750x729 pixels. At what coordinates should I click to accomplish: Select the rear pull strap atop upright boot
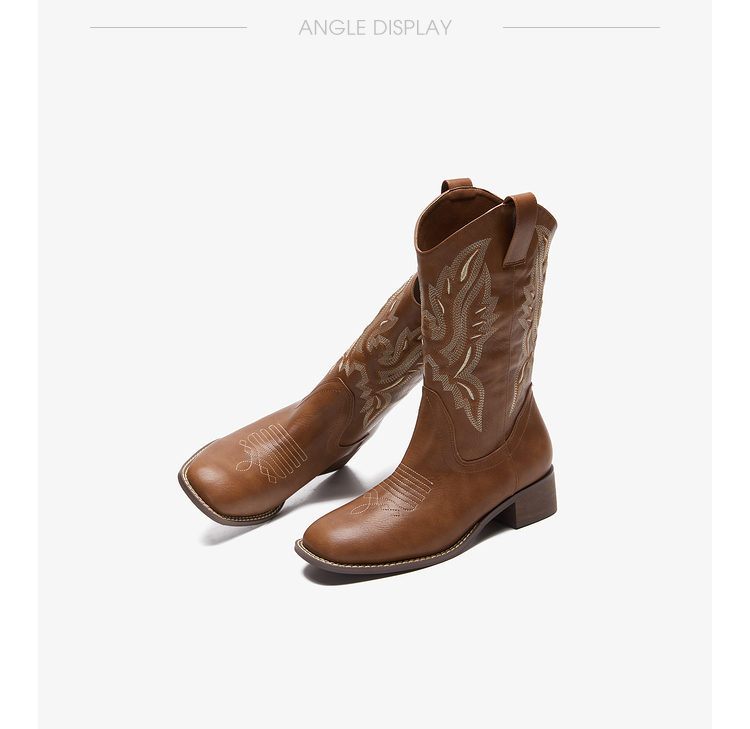pyautogui.click(x=457, y=186)
